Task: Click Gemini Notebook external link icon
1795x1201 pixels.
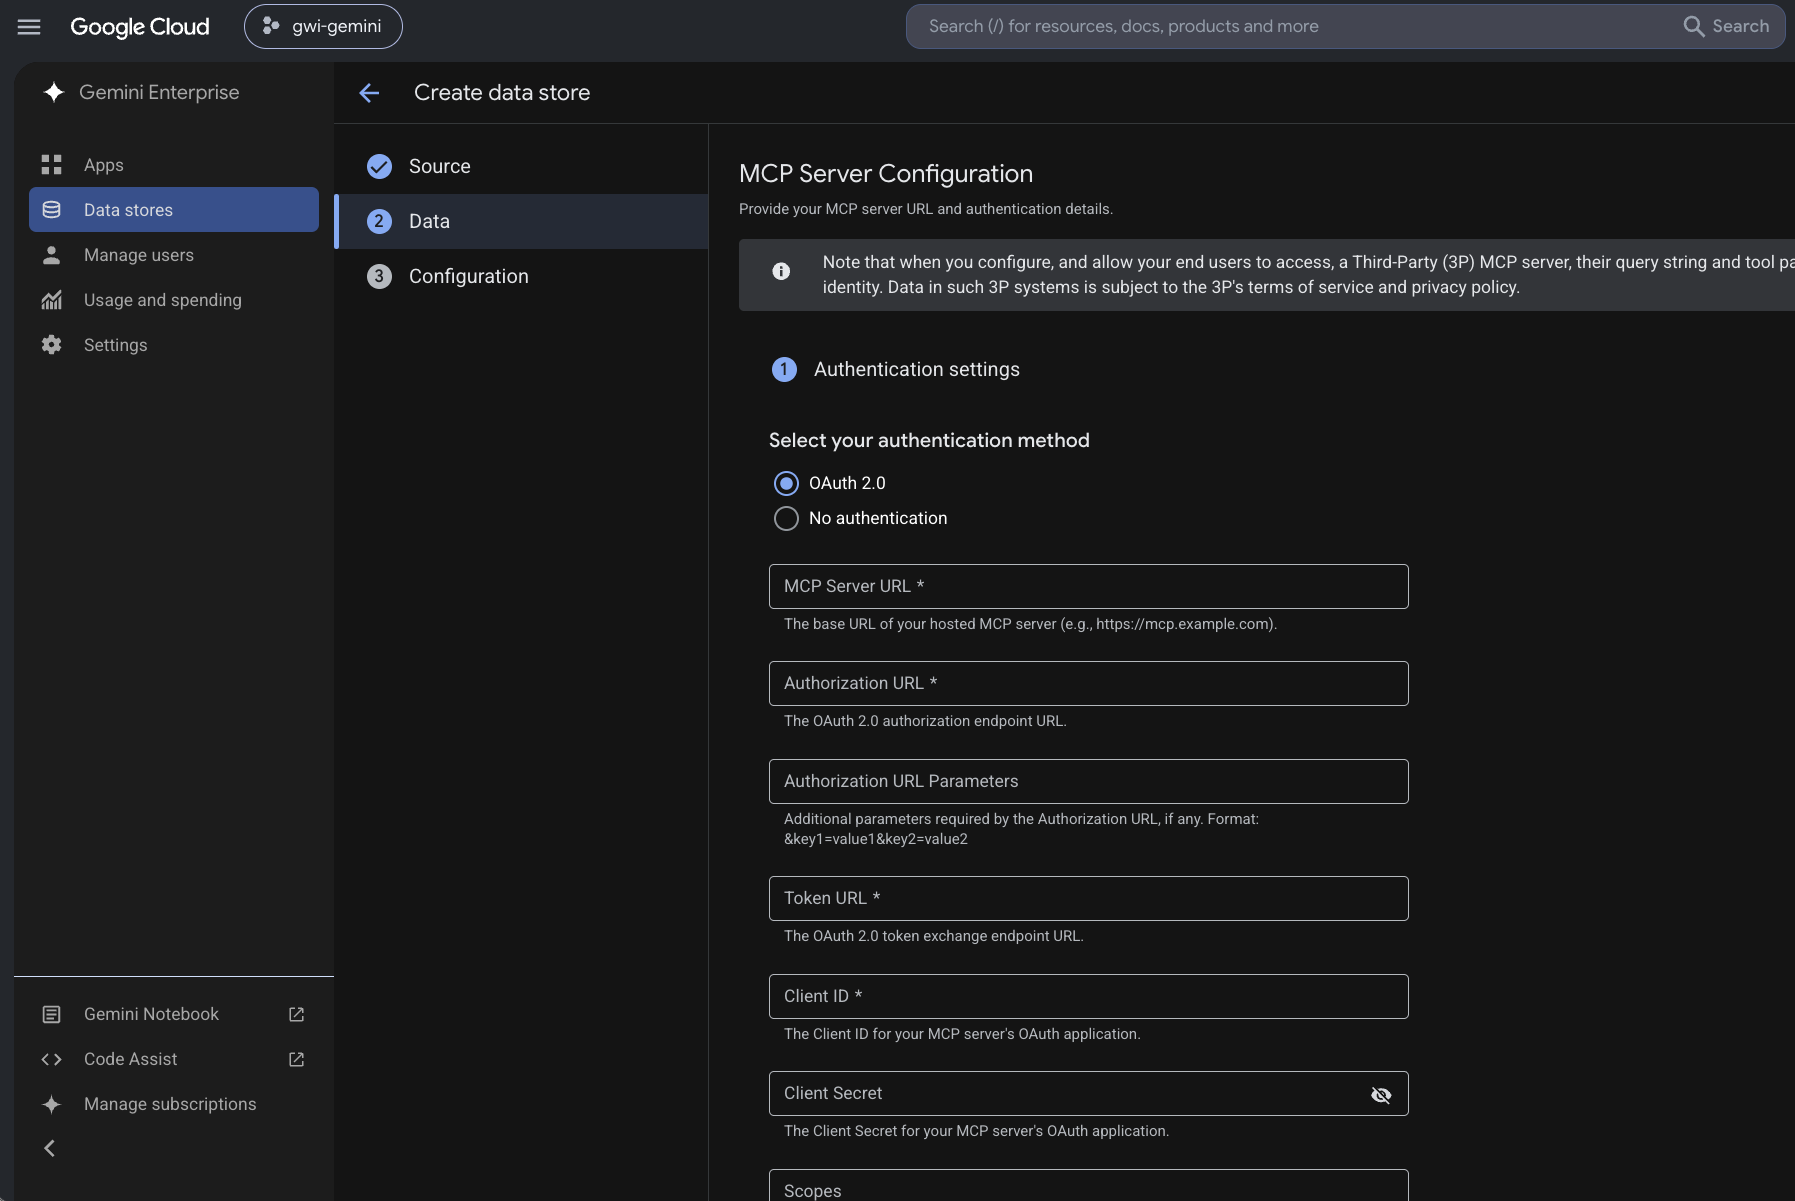Action: [297, 1014]
